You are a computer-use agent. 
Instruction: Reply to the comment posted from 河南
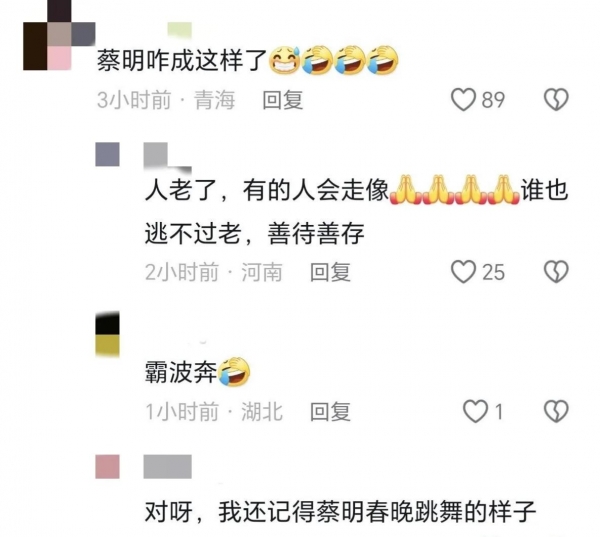(x=330, y=272)
